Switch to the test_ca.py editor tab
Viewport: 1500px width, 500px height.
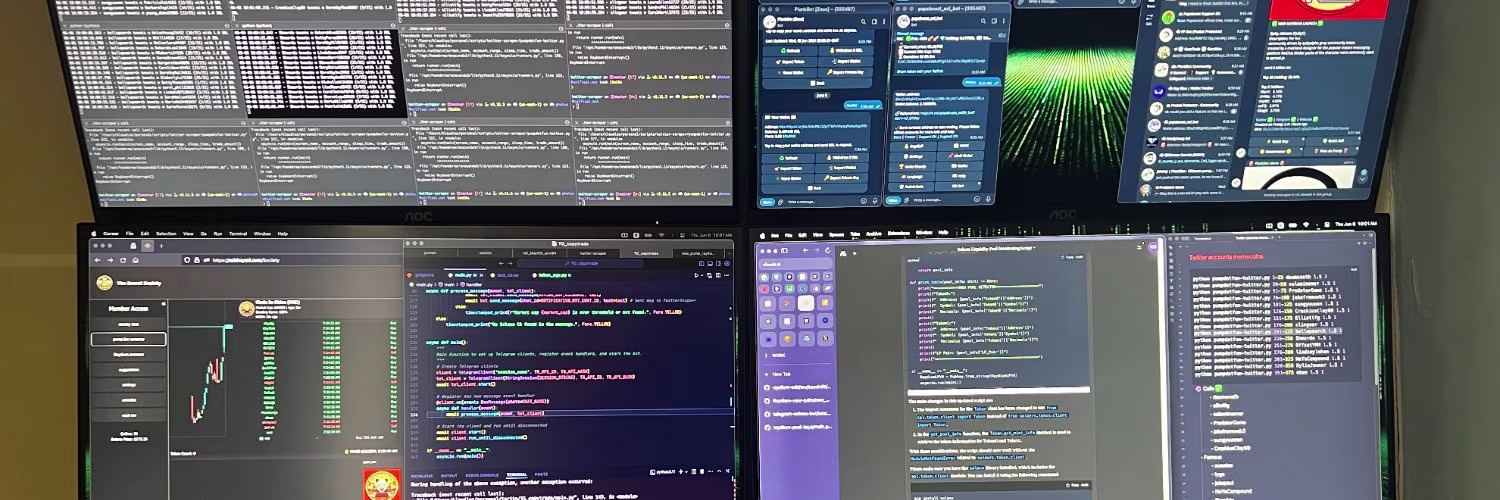tap(505, 275)
